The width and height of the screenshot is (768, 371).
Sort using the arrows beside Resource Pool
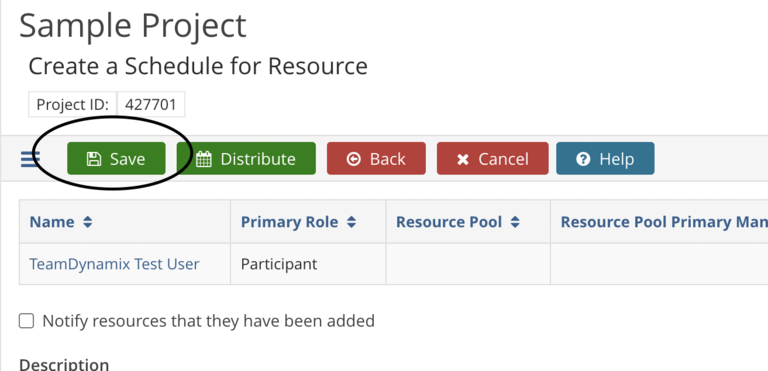tap(515, 222)
